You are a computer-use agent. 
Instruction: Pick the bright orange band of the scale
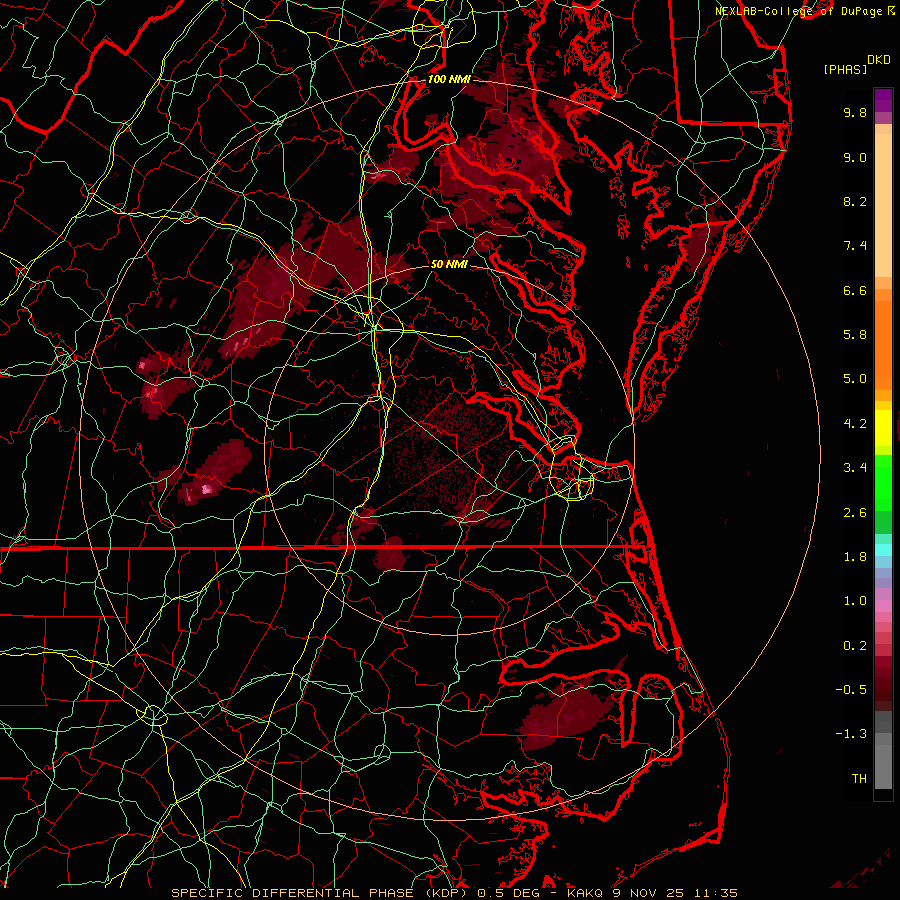tap(883, 344)
